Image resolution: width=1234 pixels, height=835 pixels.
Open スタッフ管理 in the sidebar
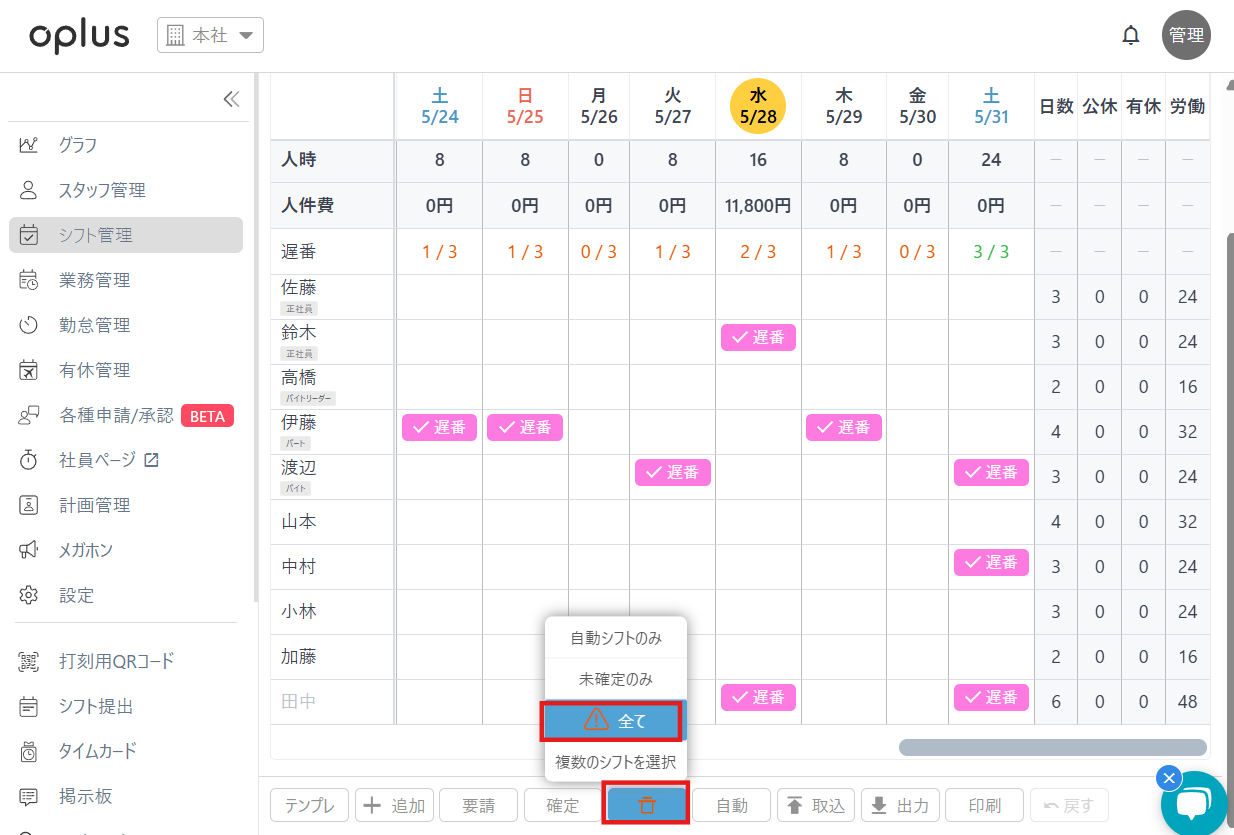tap(102, 190)
